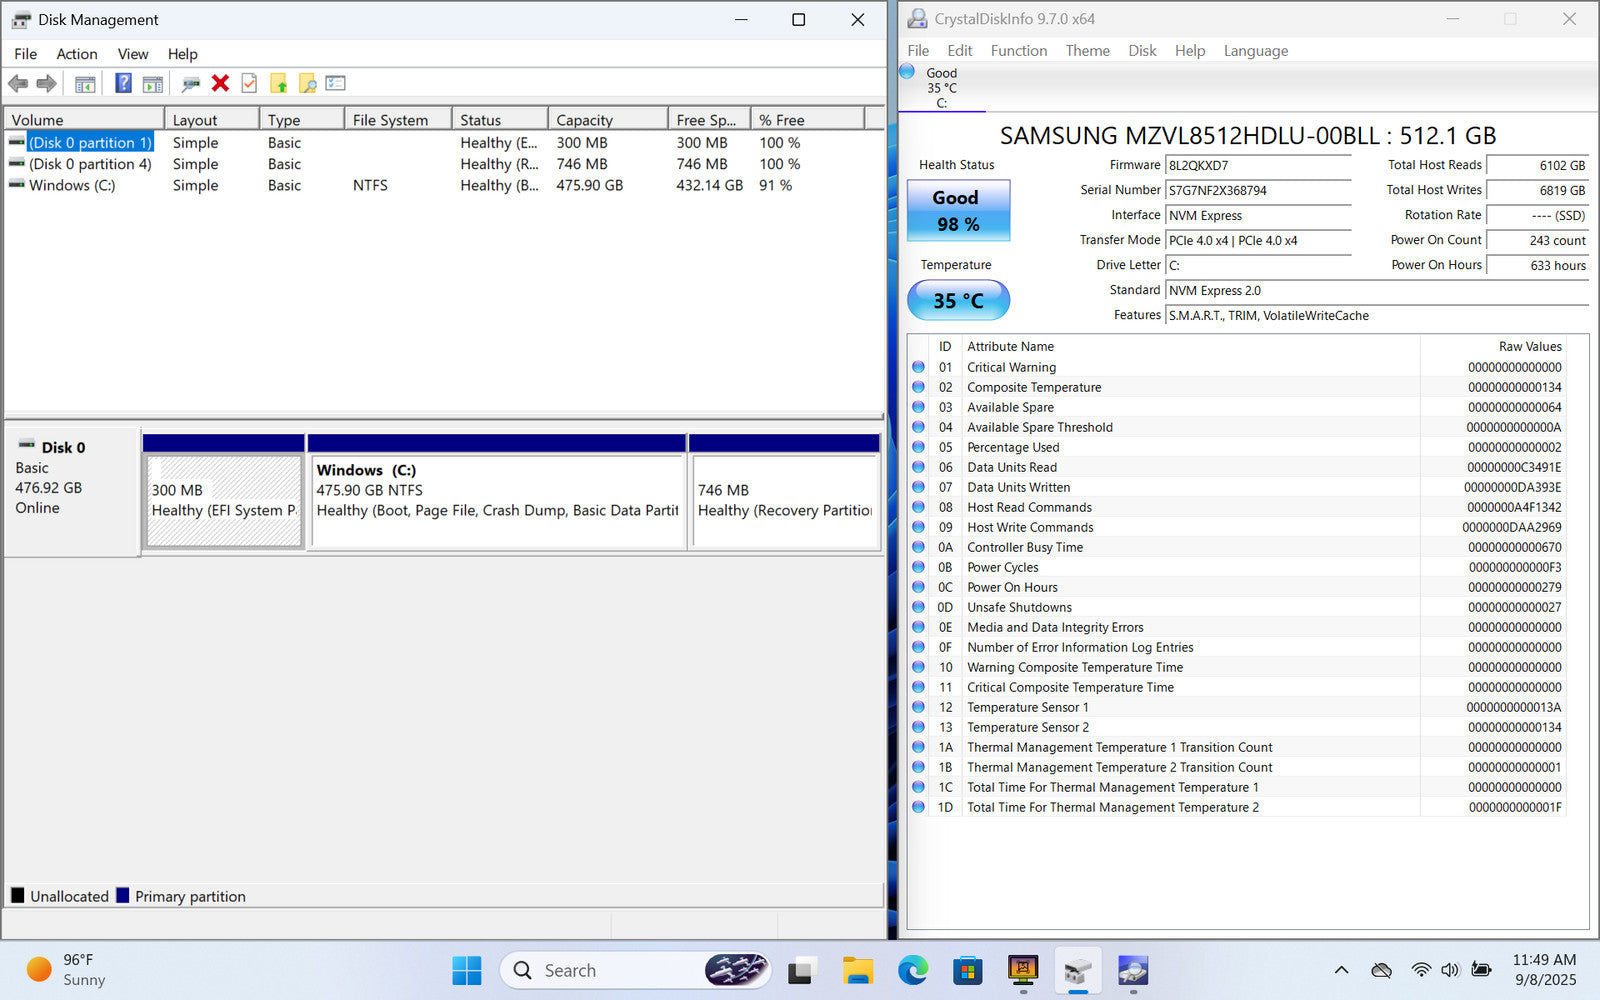
Task: Click the folder with green up-arrow icon
Action: 279,84
